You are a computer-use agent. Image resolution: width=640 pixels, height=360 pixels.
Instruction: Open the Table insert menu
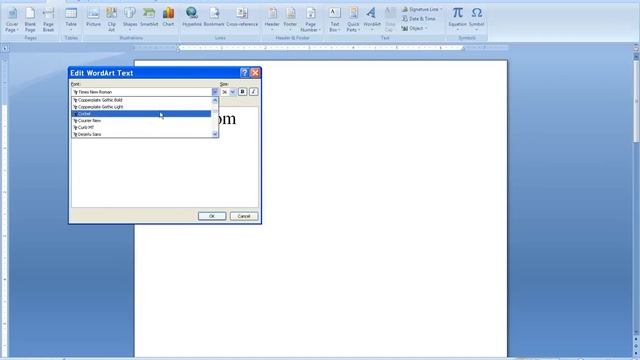coord(71,20)
